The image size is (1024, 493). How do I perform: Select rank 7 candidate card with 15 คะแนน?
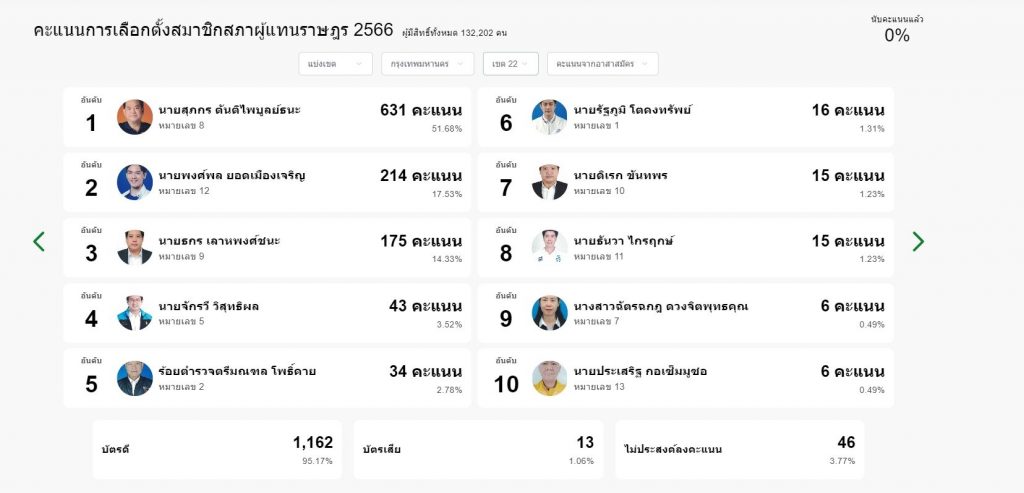(686, 182)
